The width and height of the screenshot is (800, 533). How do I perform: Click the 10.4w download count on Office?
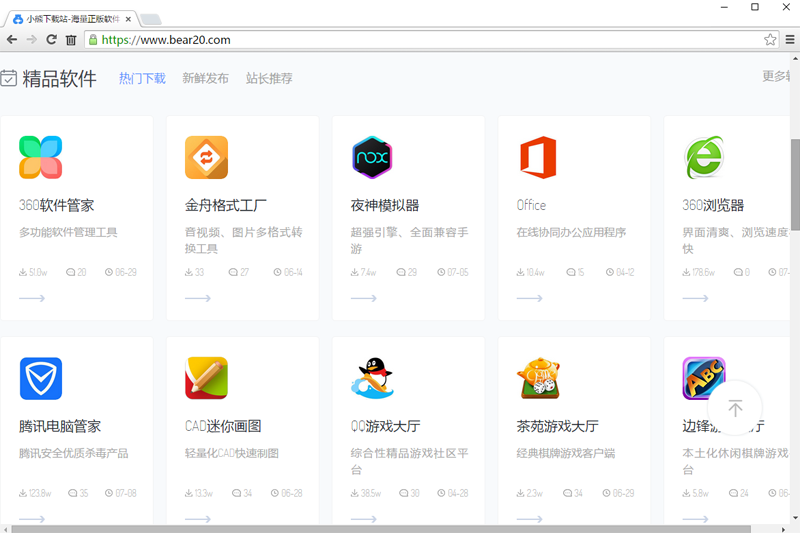click(535, 272)
